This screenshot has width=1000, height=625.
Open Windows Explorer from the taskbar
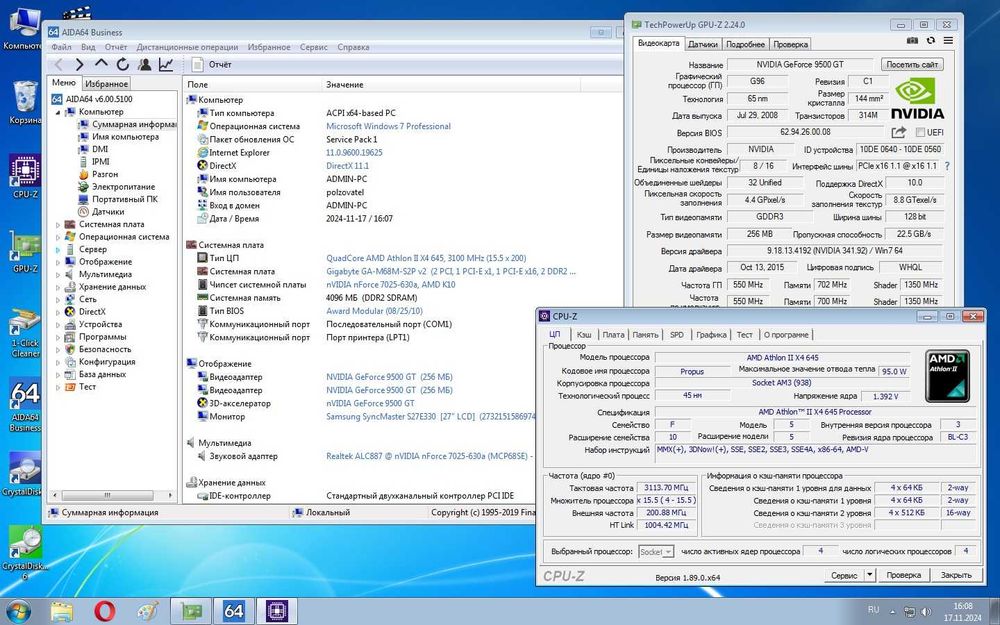click(x=62, y=612)
